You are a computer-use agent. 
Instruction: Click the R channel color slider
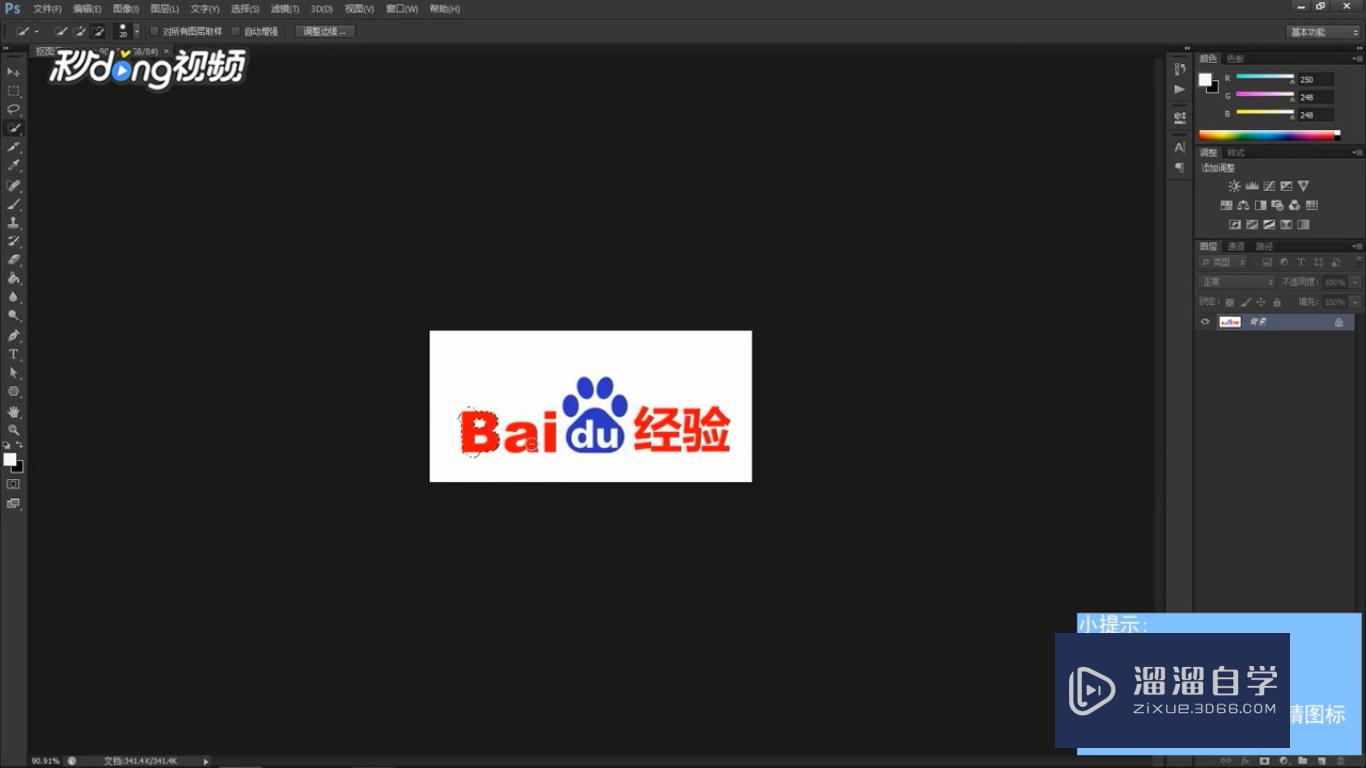(1265, 76)
